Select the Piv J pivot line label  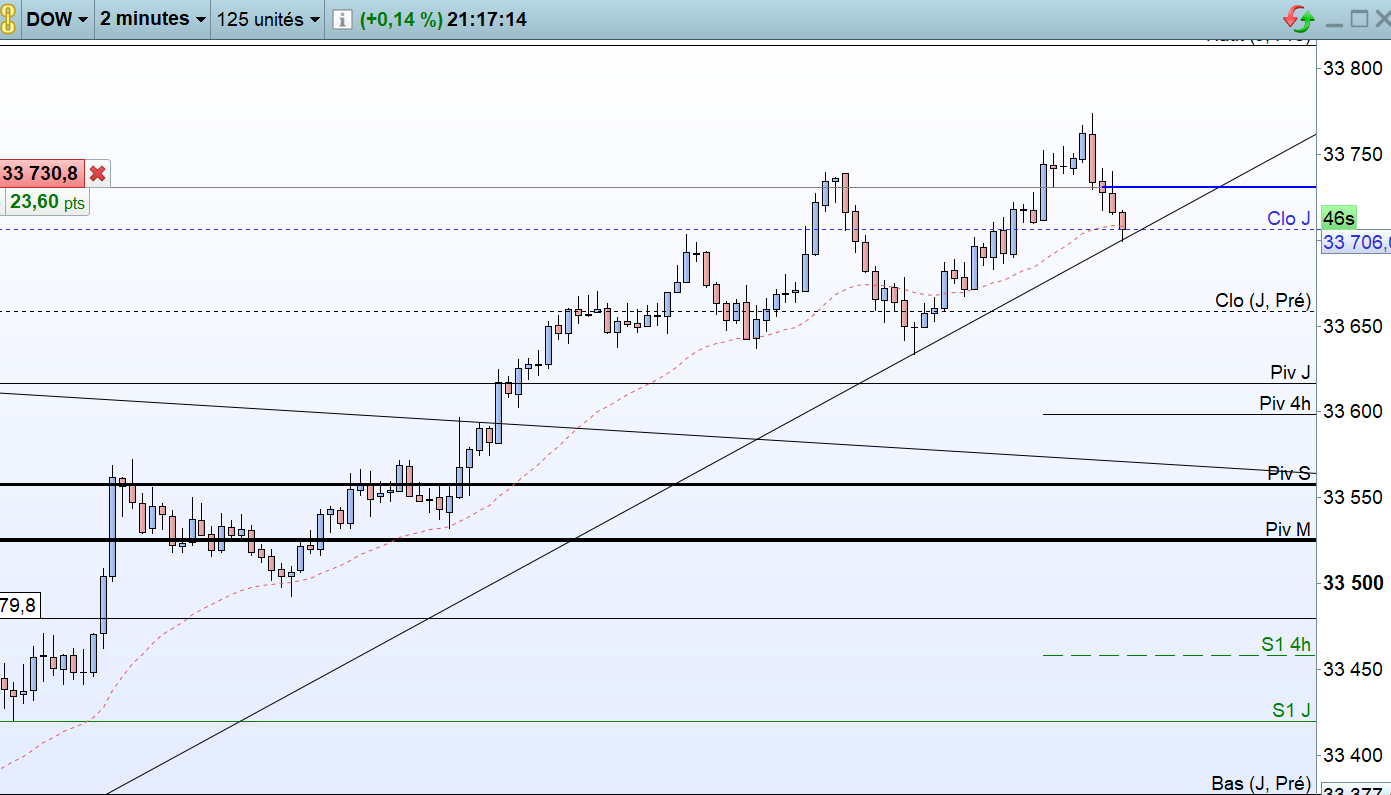(1290, 372)
